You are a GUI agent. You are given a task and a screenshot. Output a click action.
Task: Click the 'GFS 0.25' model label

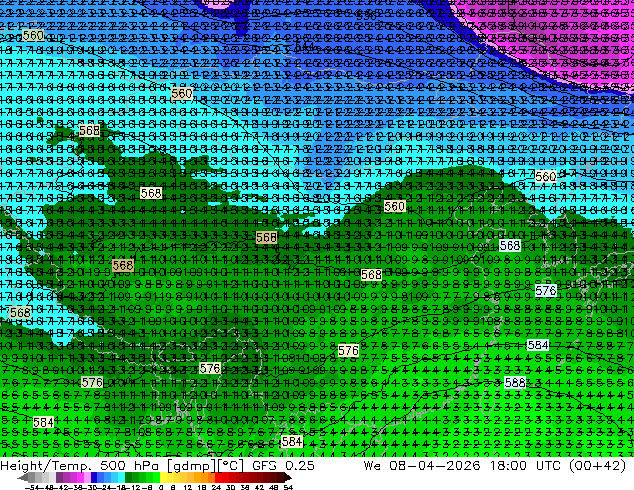click(283, 466)
